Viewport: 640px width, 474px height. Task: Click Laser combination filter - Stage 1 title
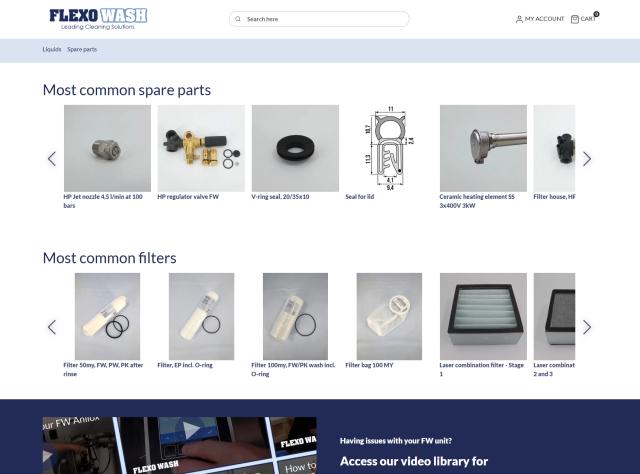[482, 369]
